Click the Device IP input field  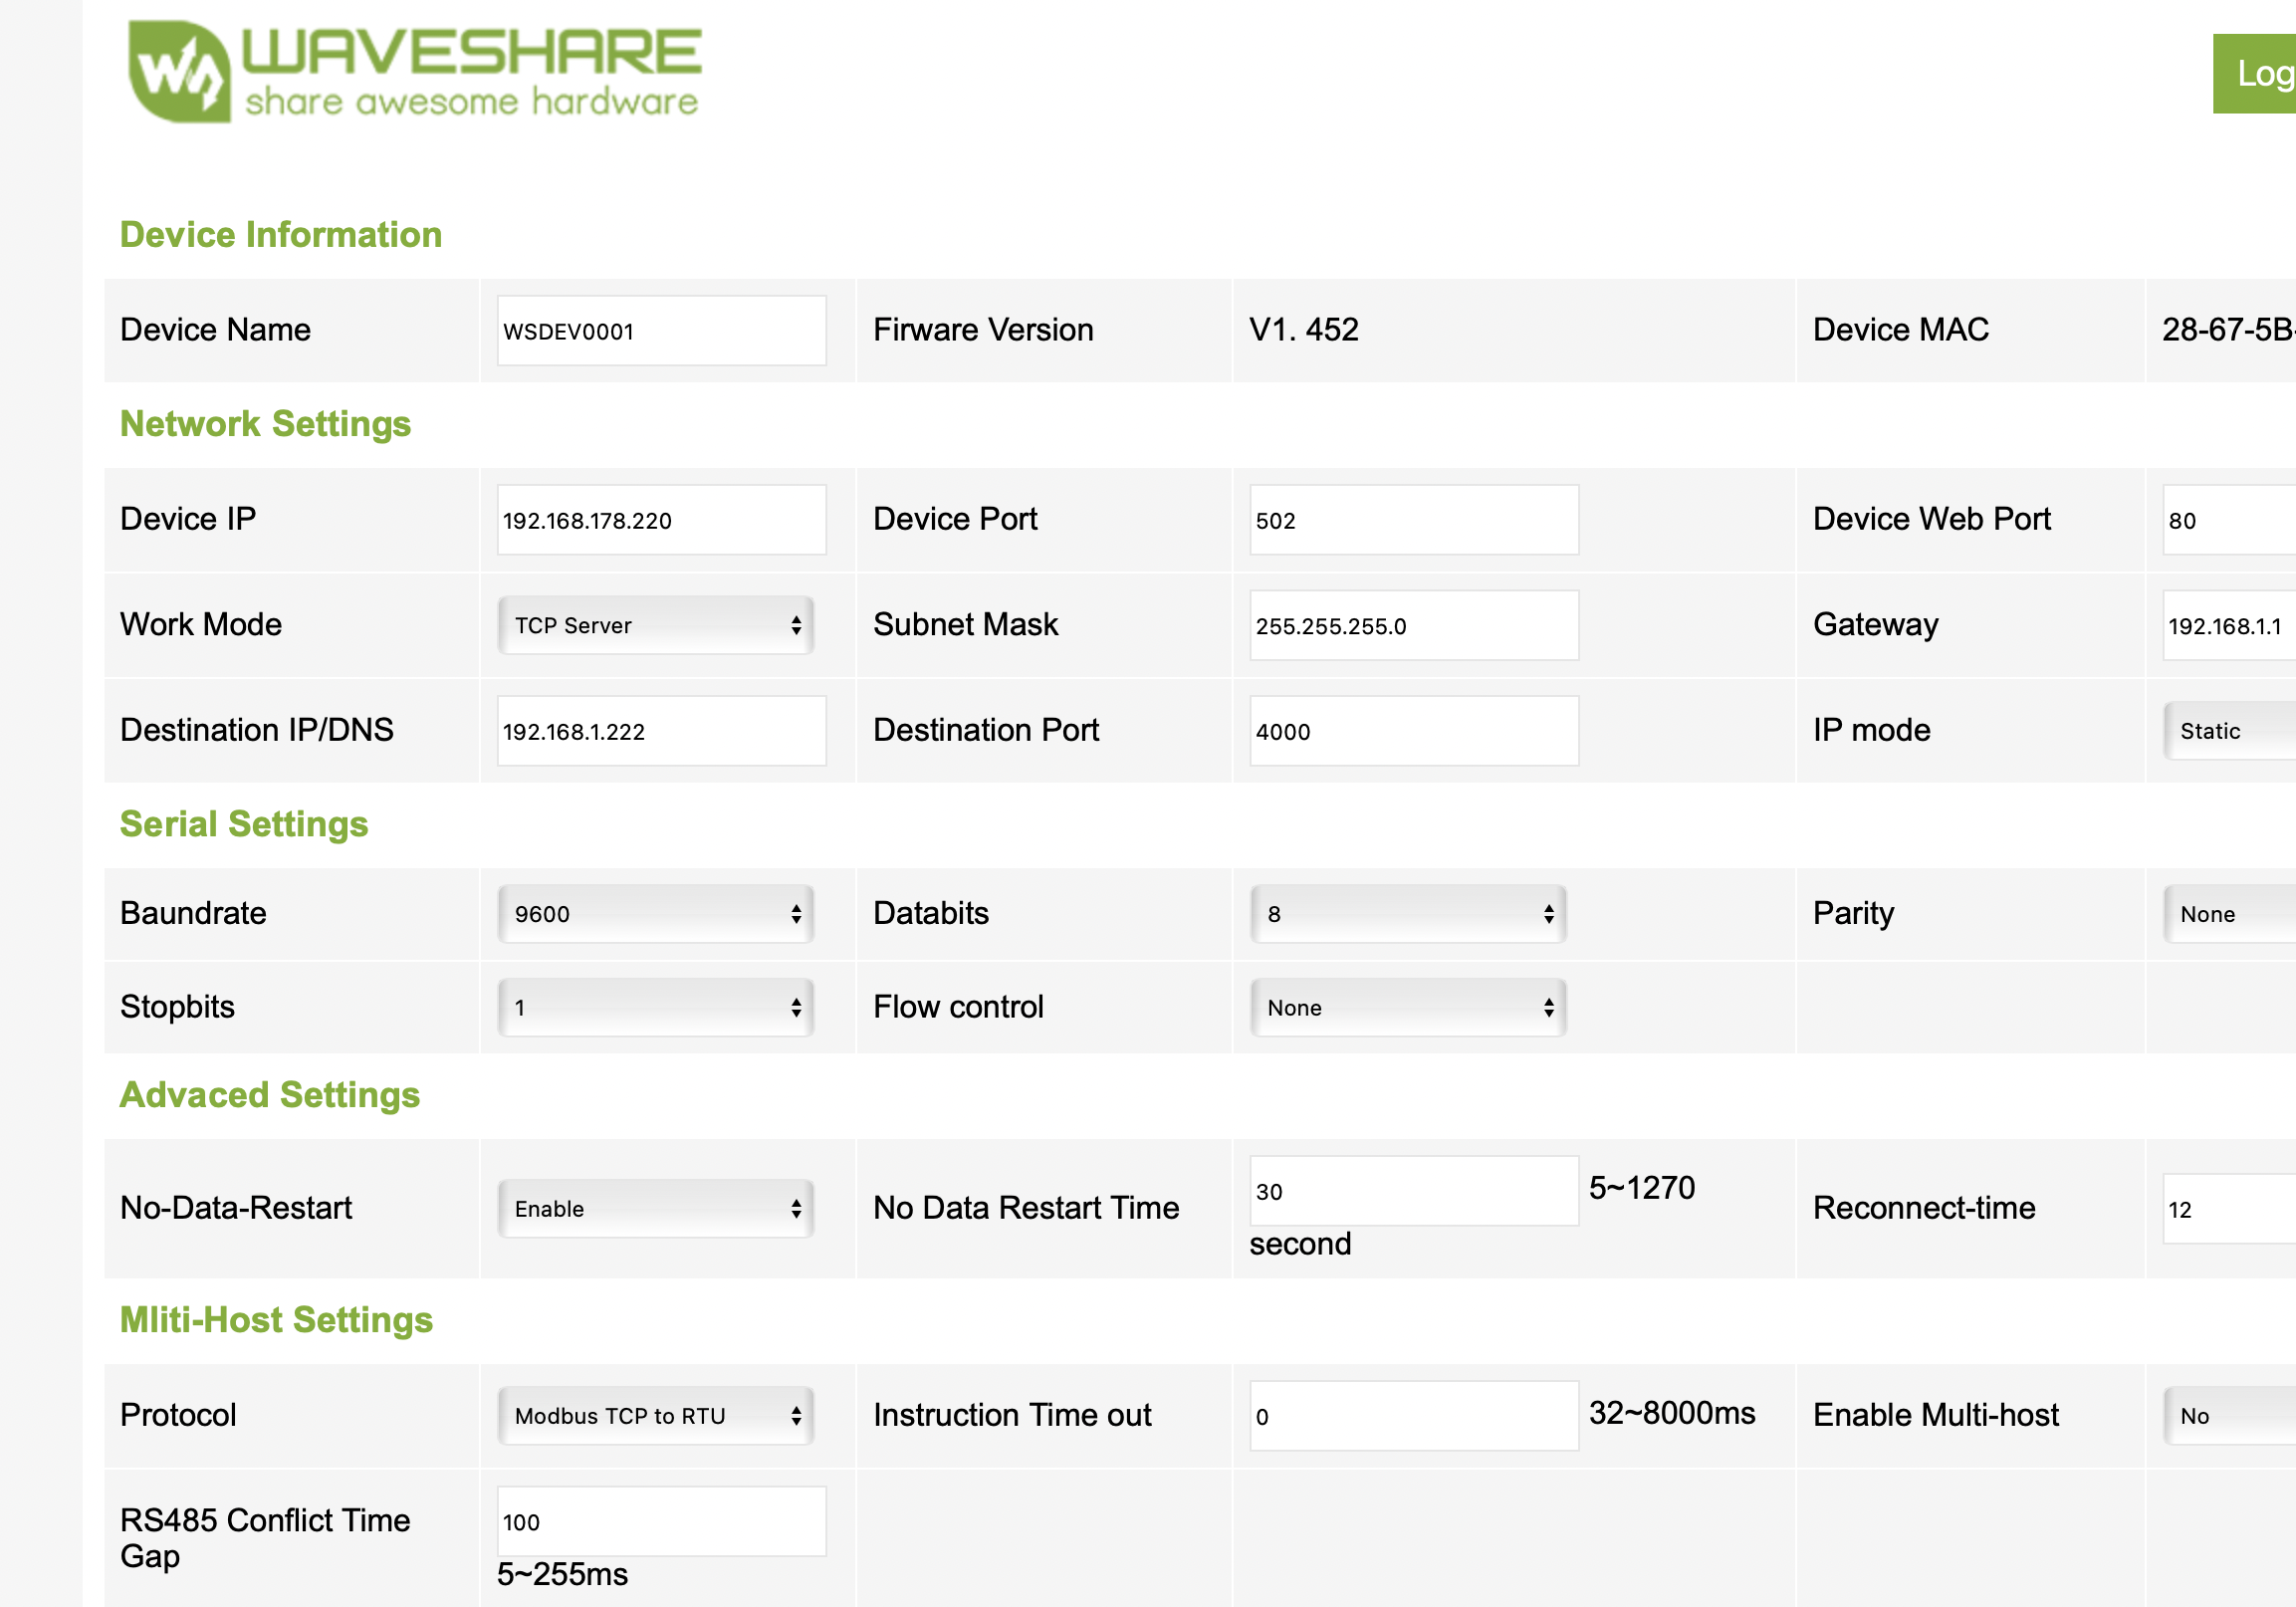pyautogui.click(x=661, y=520)
